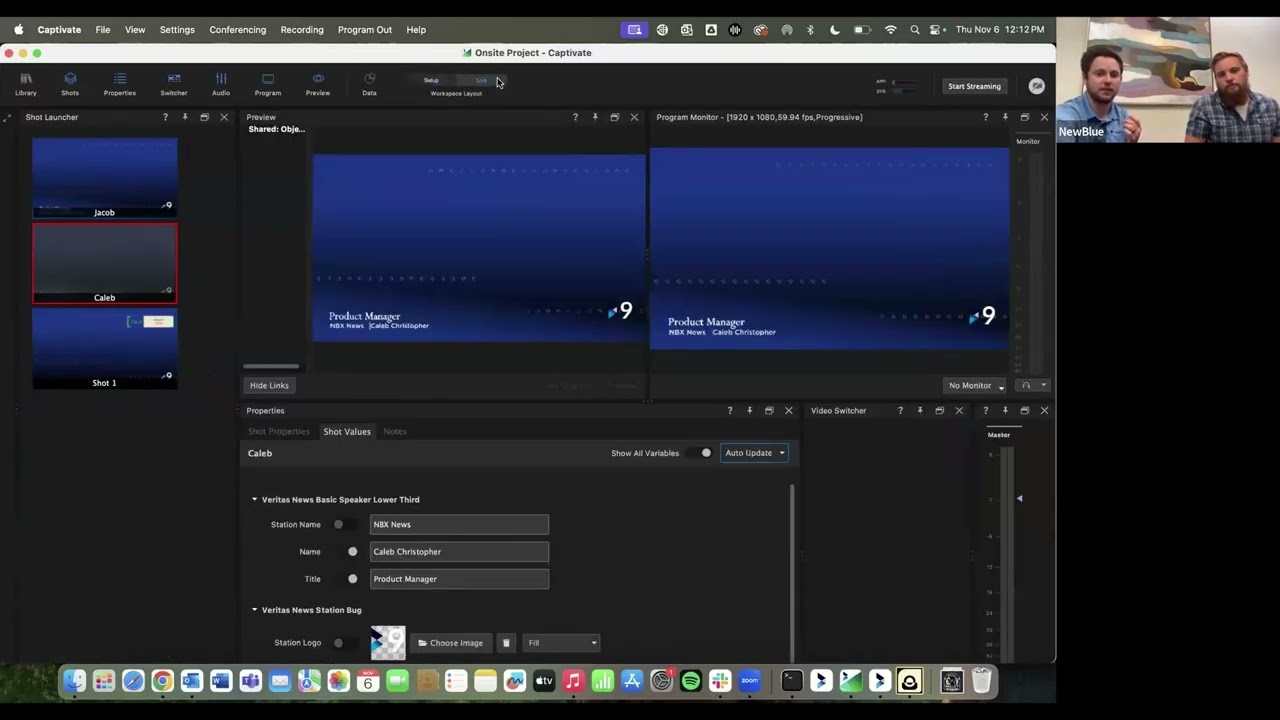Switch the workspace layout to Setup
1280x720 pixels.
pyautogui.click(x=431, y=80)
